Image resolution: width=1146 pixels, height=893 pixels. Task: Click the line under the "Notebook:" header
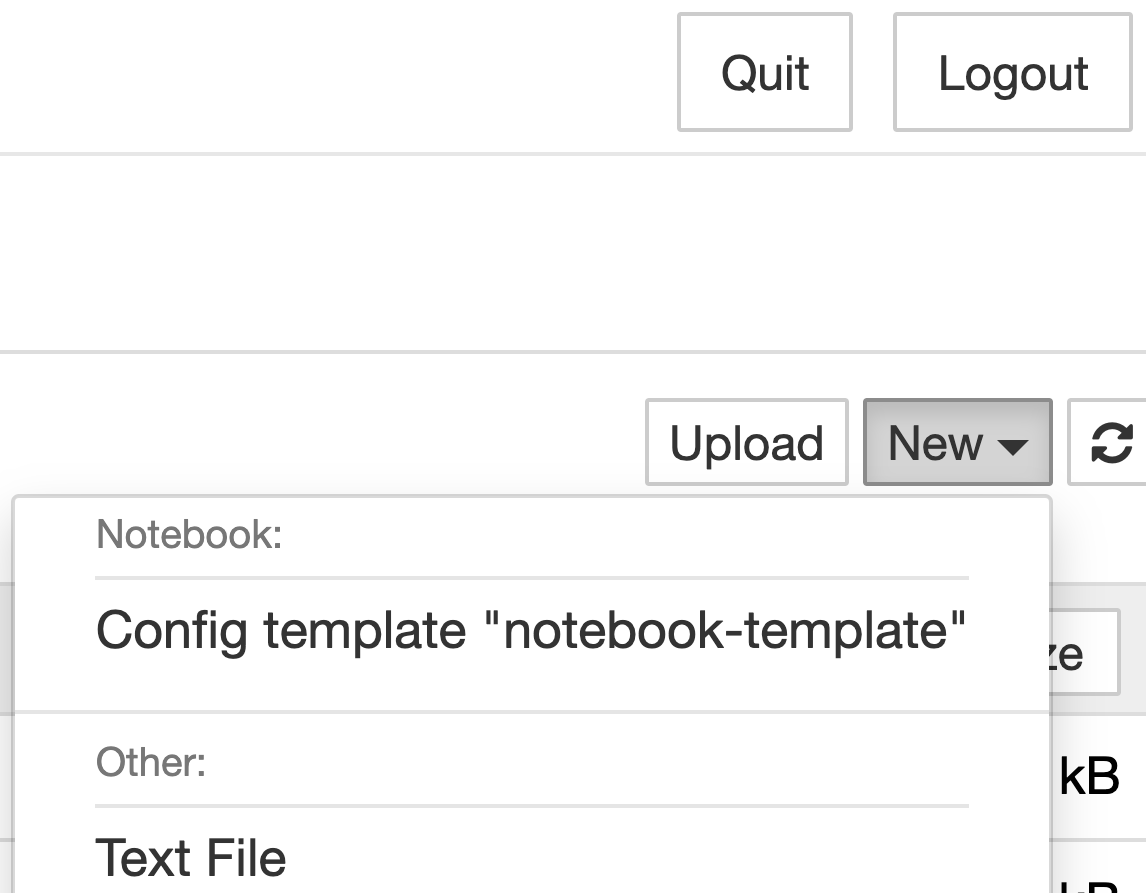(x=531, y=578)
